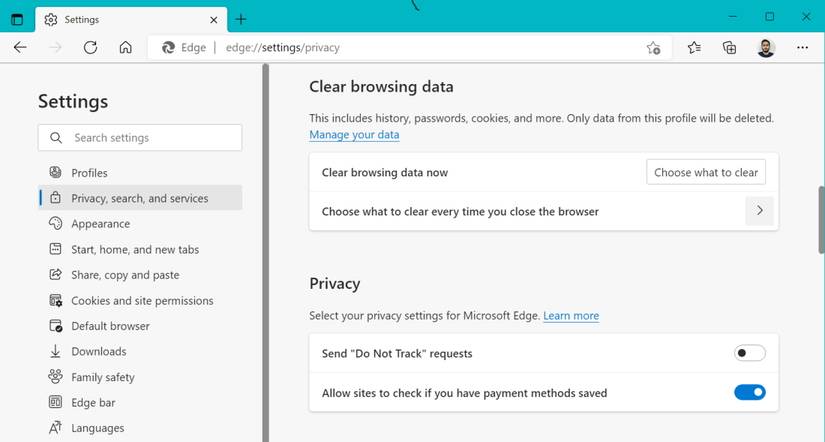Viewport: 825px width, 442px height.
Task: Disable payment methods check toggle
Action: pos(749,393)
